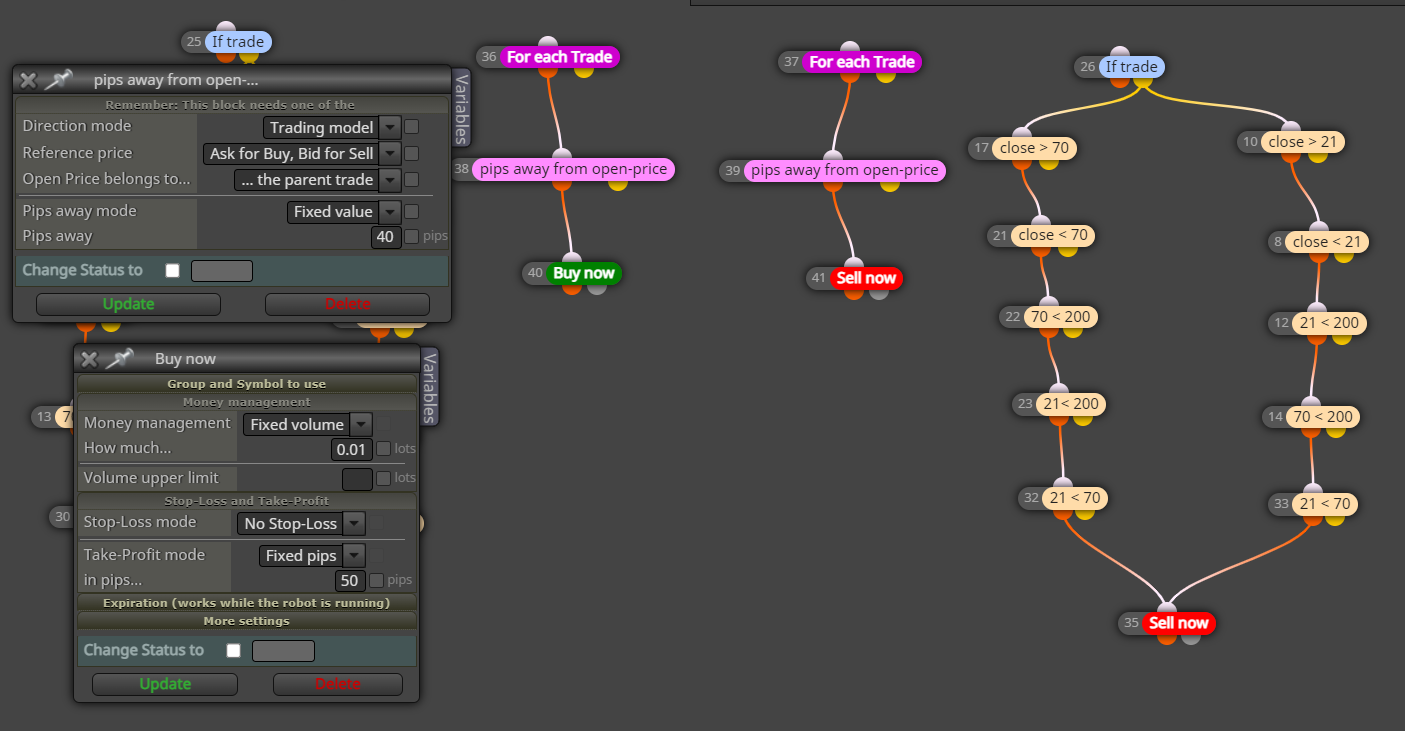The height and width of the screenshot is (731, 1405).
Task: Click the How much lots field
Action: pyautogui.click(x=352, y=450)
